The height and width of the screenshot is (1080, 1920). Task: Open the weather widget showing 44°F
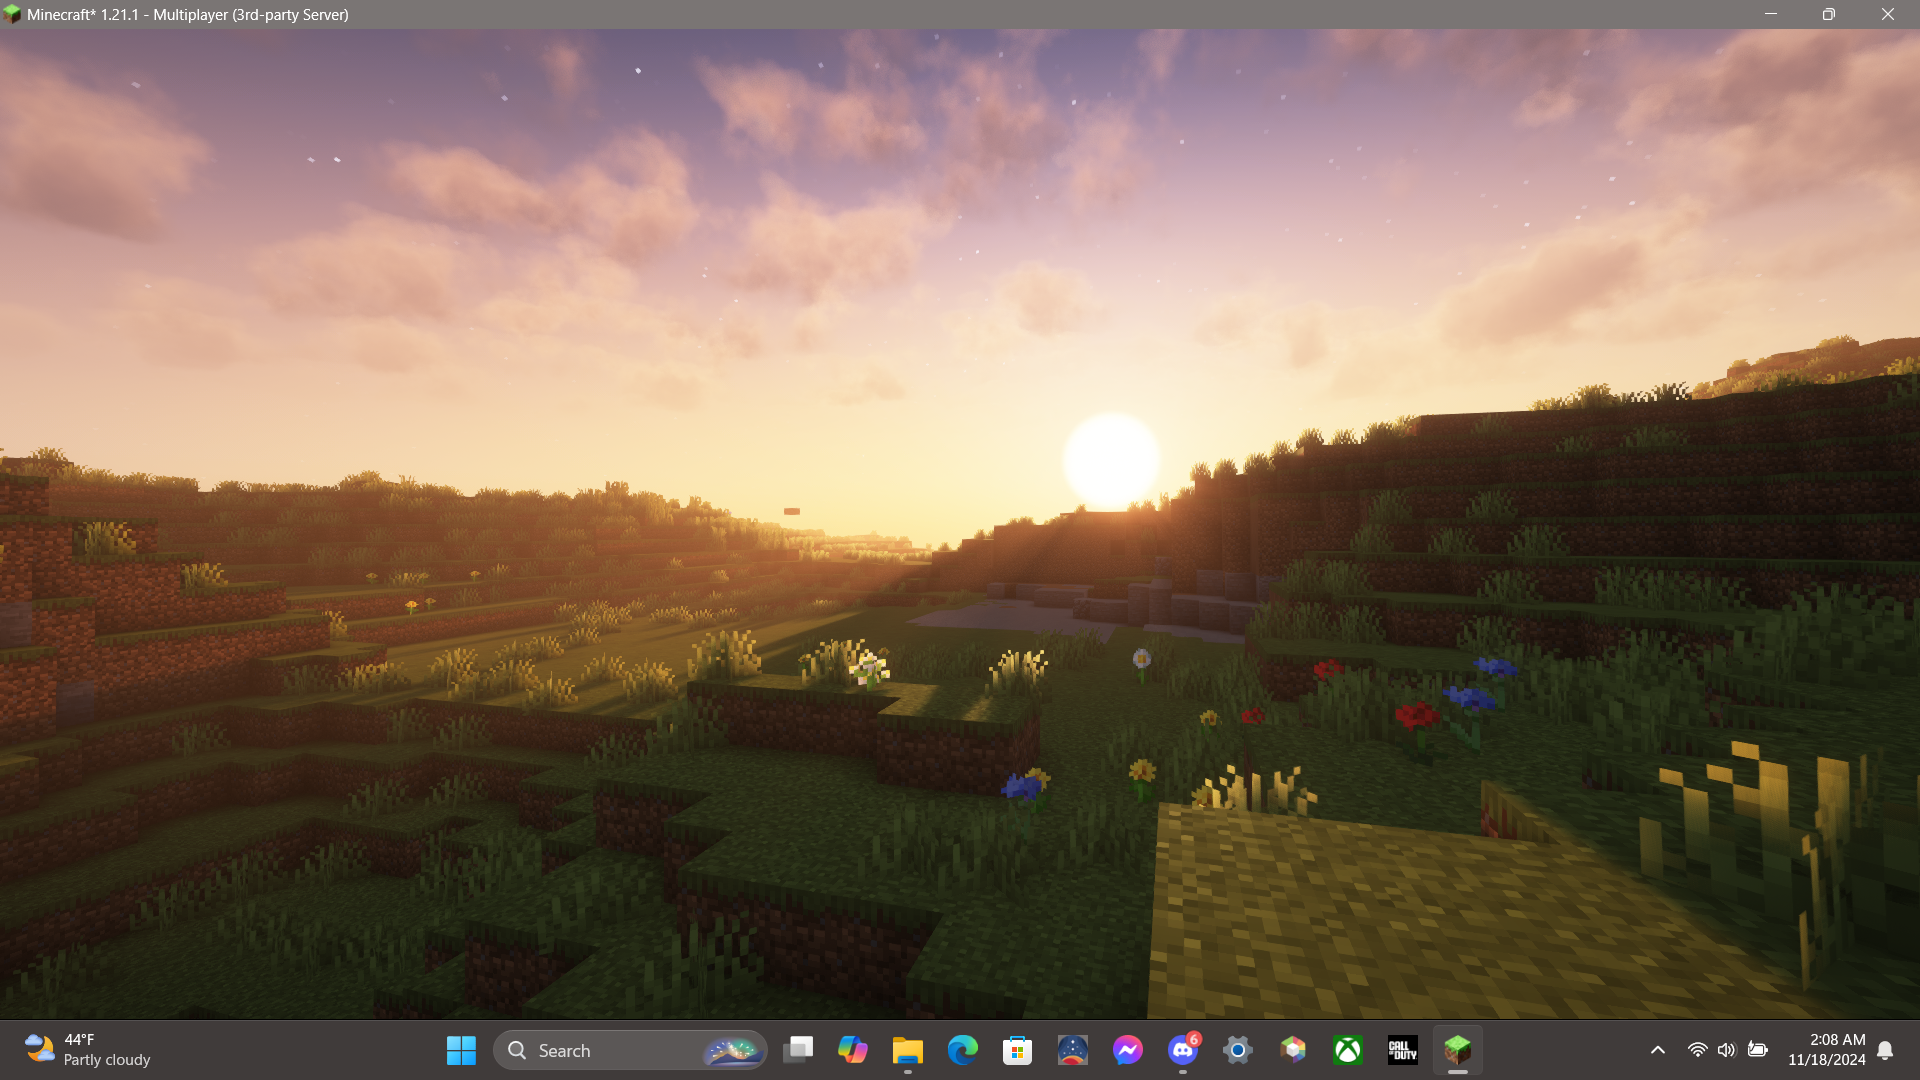coord(88,1050)
